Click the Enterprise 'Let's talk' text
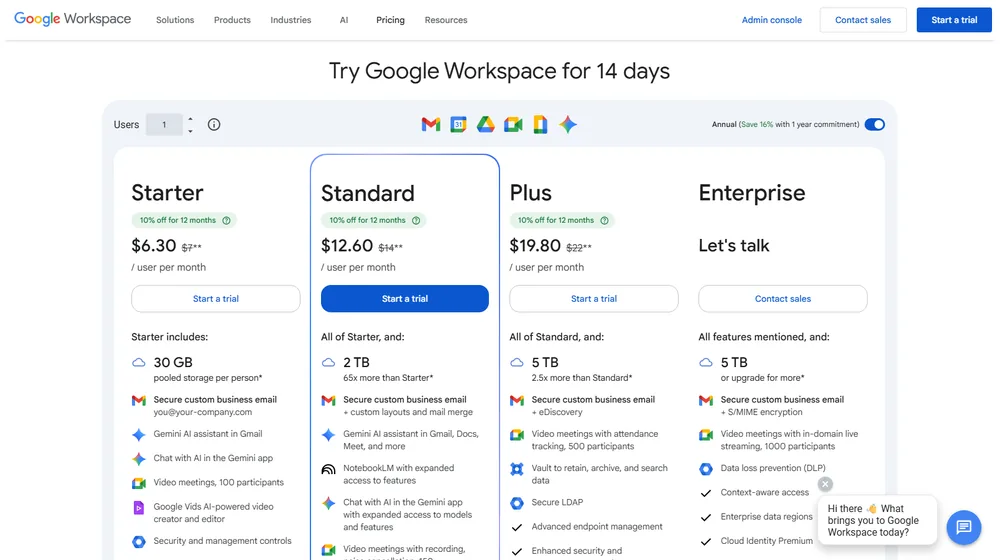Image resolution: width=1000 pixels, height=560 pixels. pyautogui.click(x=733, y=246)
